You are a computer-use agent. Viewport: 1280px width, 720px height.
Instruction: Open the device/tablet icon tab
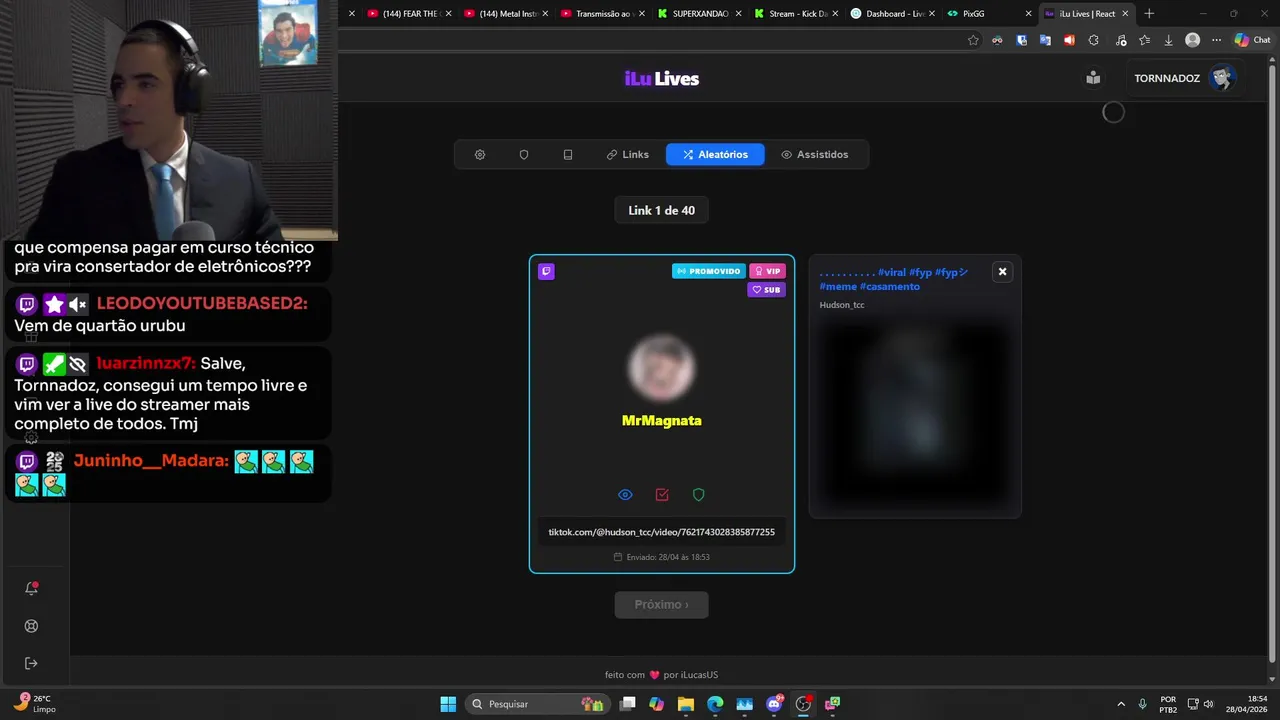(568, 155)
